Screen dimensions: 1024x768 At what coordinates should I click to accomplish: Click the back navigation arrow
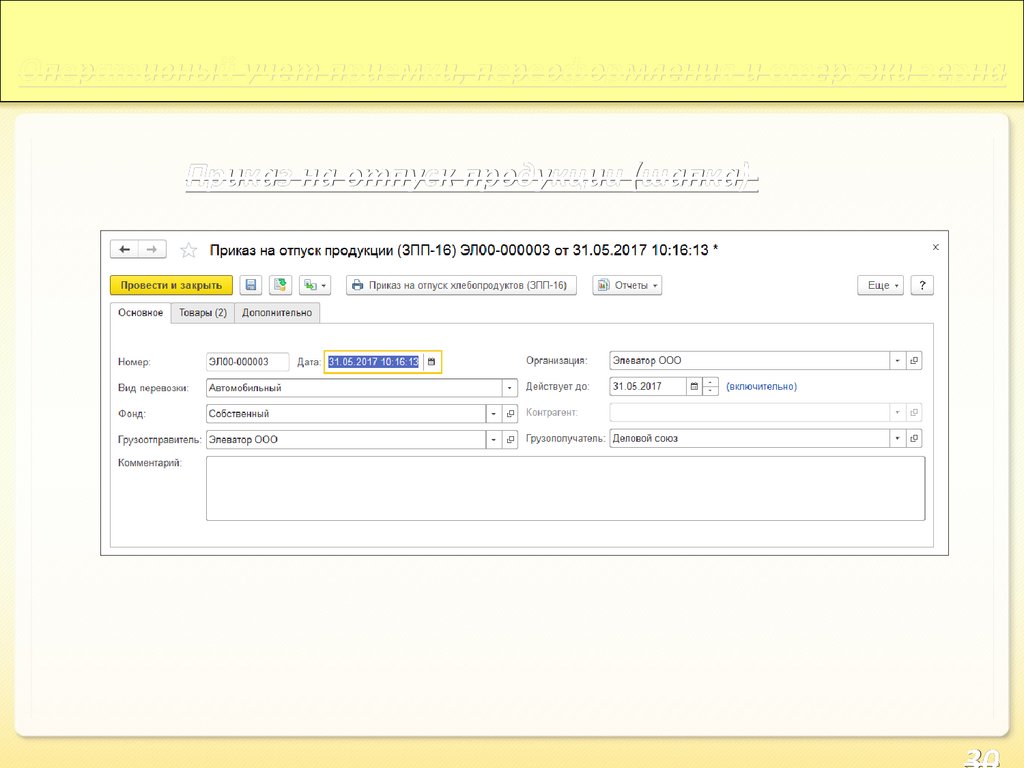[125, 250]
